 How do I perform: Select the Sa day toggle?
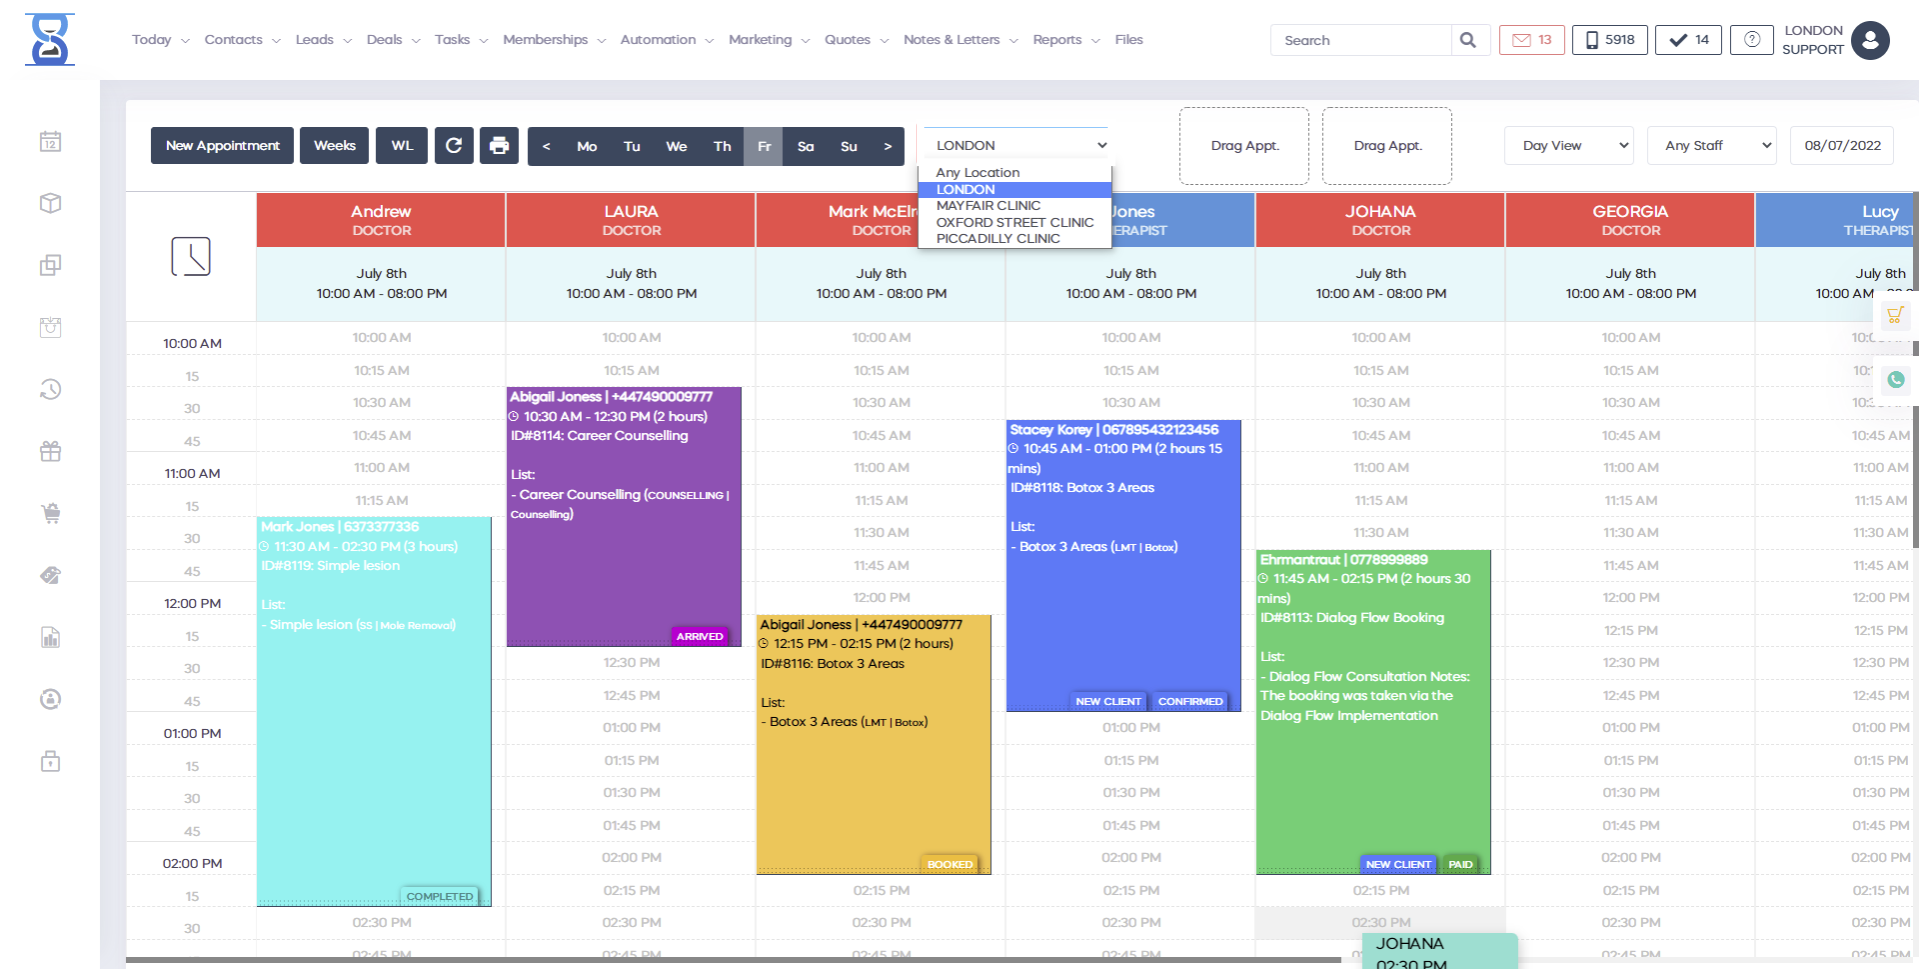[806, 146]
